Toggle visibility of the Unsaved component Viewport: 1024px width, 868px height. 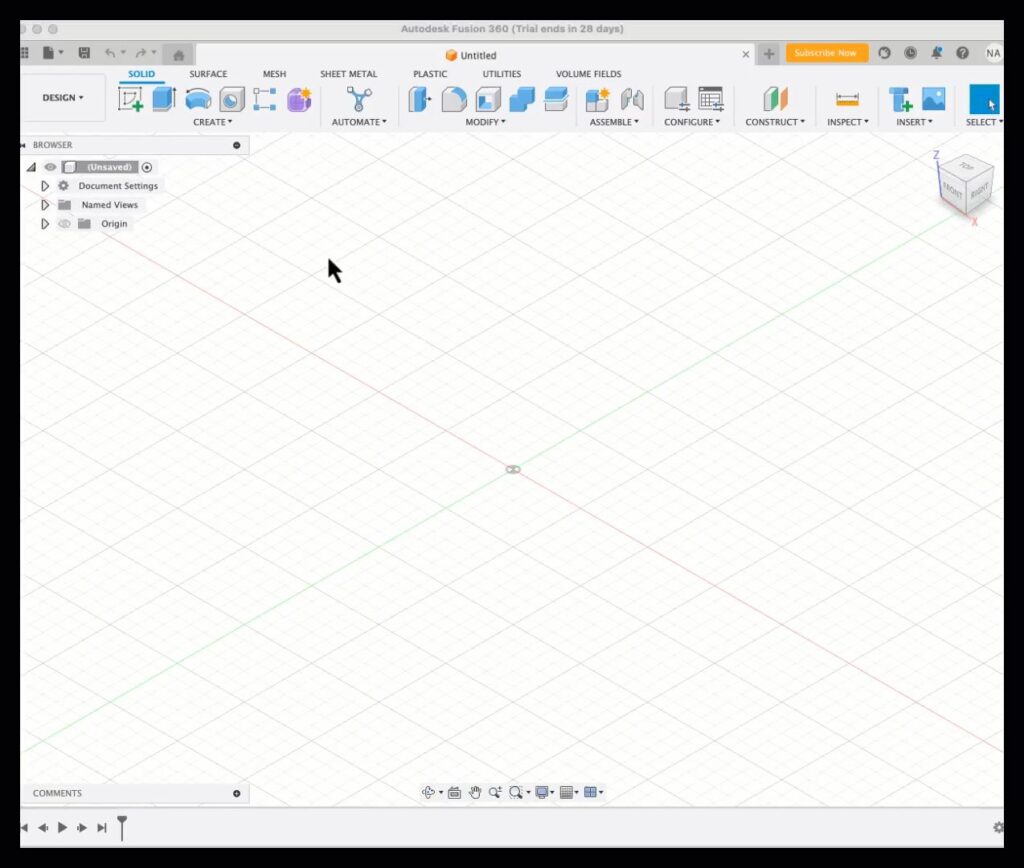(50, 167)
